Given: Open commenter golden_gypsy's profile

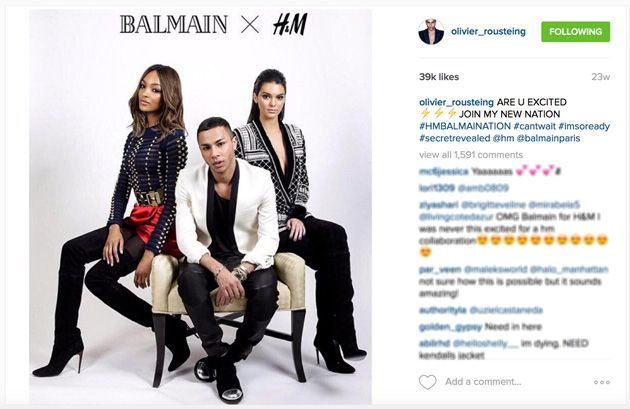Looking at the screenshot, I should 450,327.
